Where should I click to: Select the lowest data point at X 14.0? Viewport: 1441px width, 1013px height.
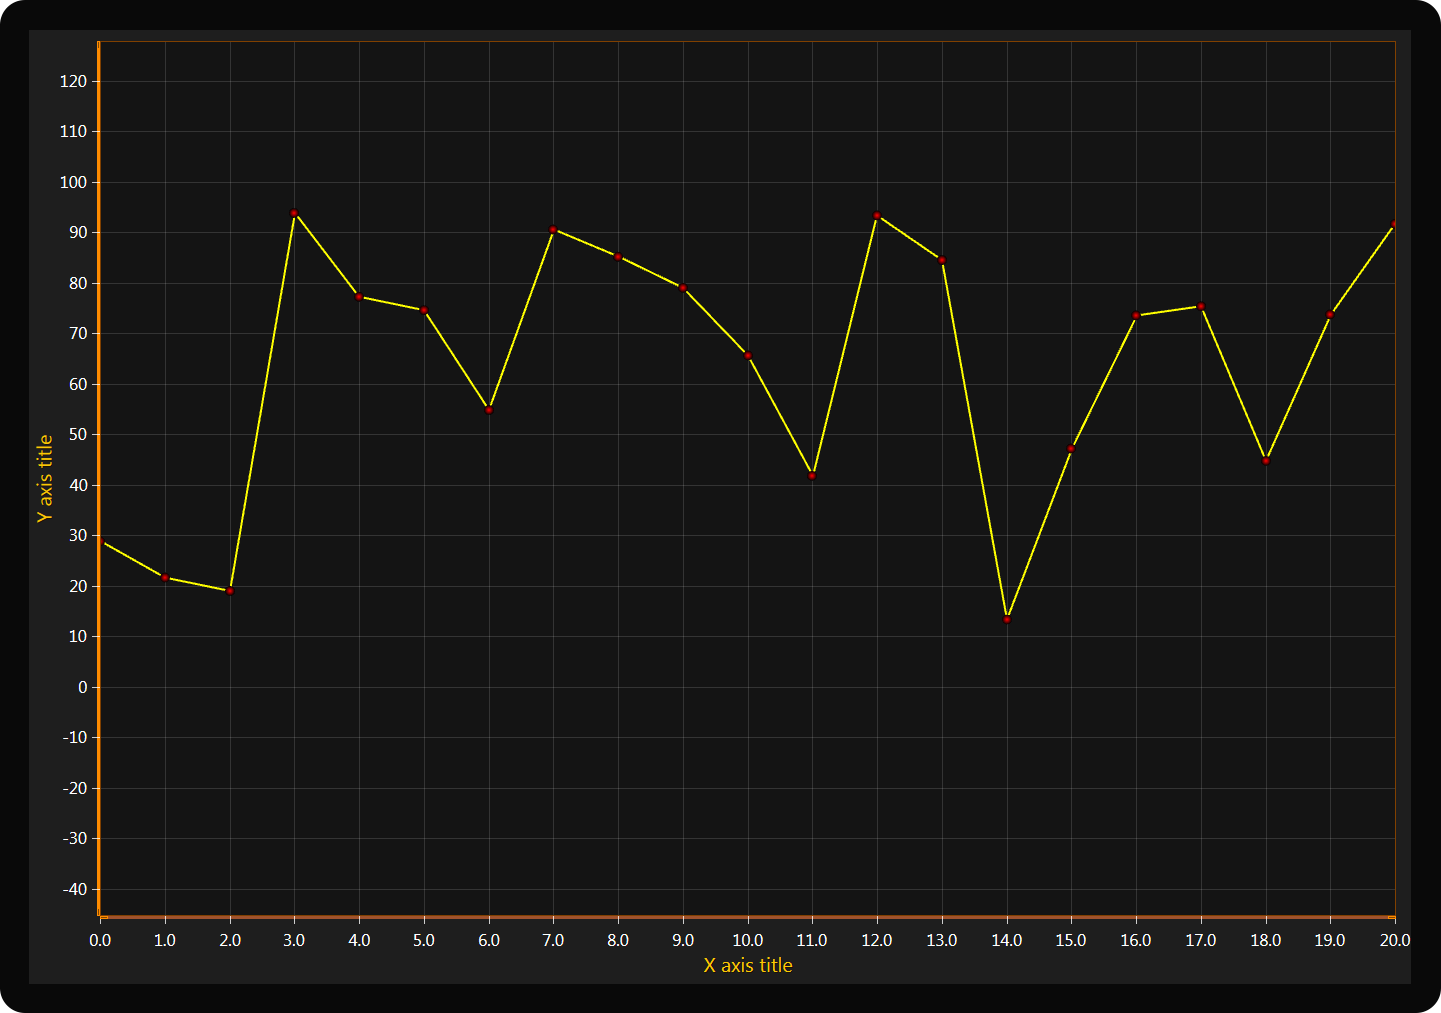pos(1007,619)
